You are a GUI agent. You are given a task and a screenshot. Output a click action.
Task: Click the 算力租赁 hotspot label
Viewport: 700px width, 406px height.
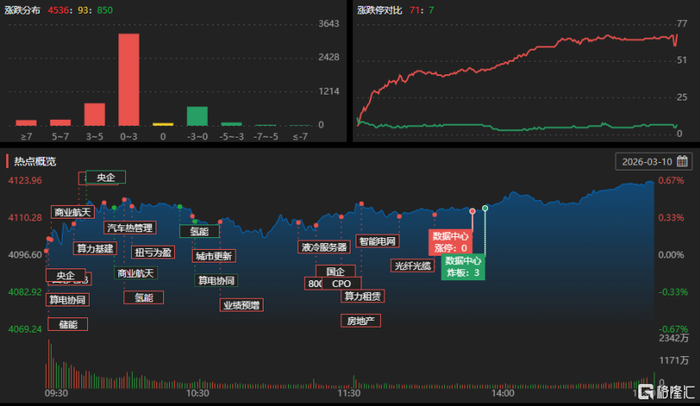coord(362,296)
